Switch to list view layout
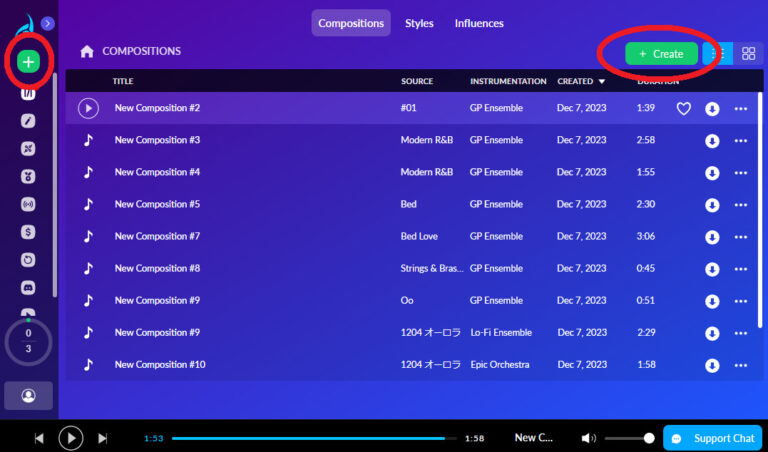The image size is (768, 452). point(718,53)
